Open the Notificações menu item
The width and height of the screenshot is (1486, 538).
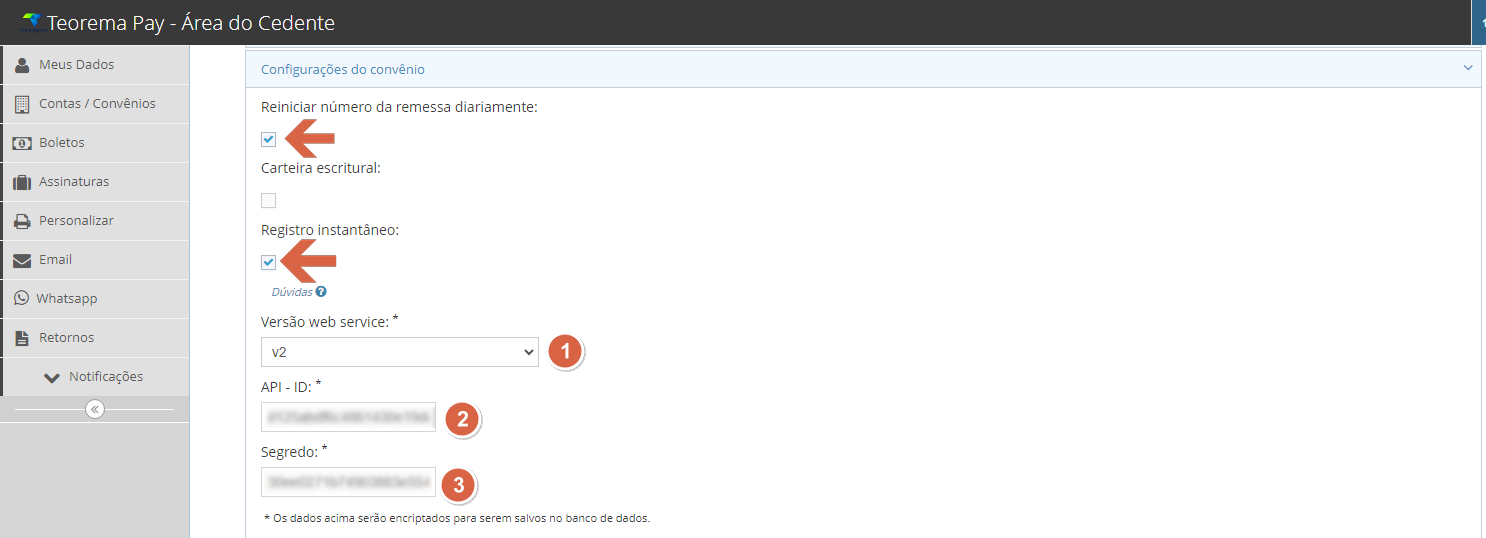coord(96,377)
